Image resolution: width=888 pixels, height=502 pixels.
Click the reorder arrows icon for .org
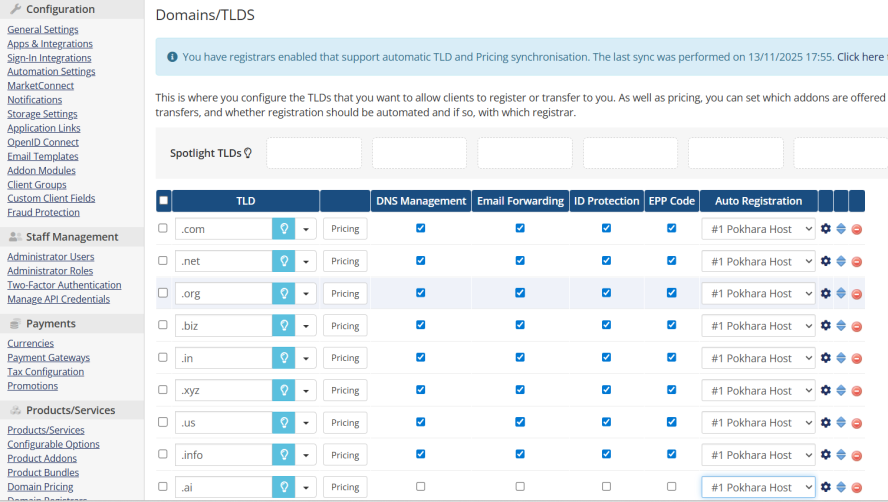841,294
